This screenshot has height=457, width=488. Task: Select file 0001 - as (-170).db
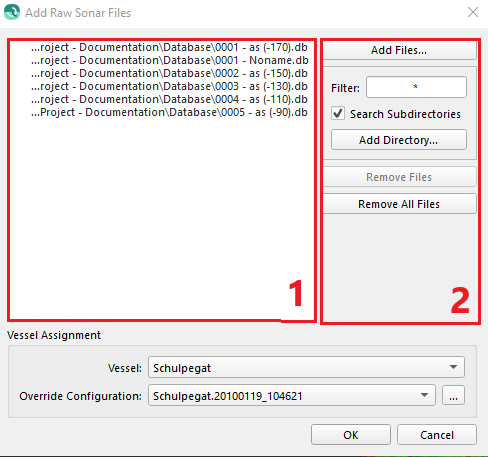pos(169,47)
